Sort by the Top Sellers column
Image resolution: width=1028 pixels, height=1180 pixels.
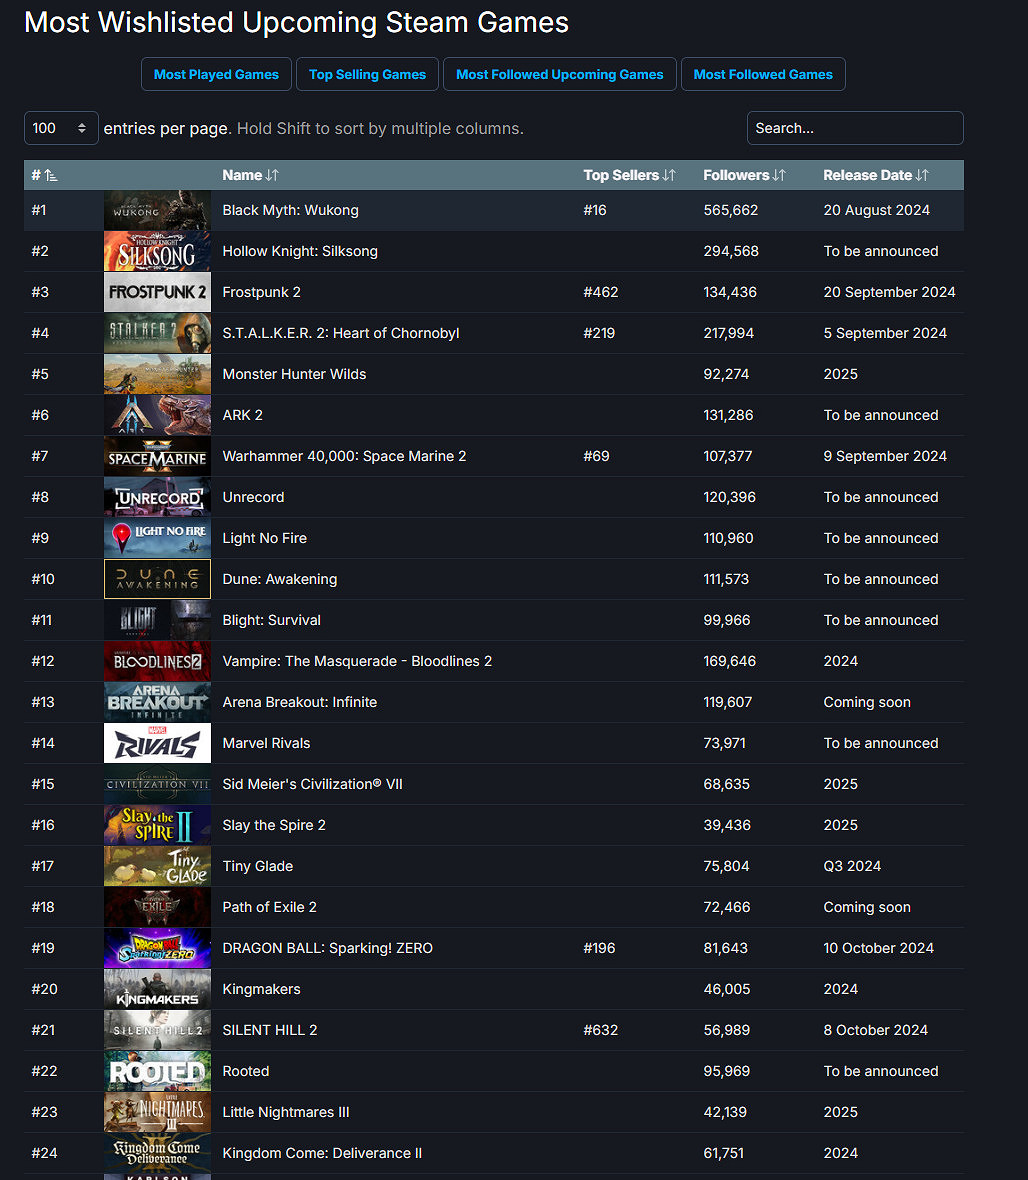pos(629,175)
